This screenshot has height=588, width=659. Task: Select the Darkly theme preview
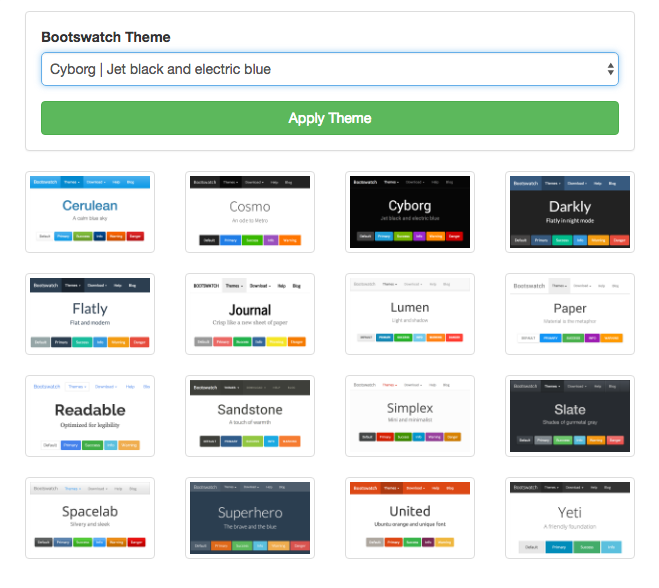pos(570,212)
